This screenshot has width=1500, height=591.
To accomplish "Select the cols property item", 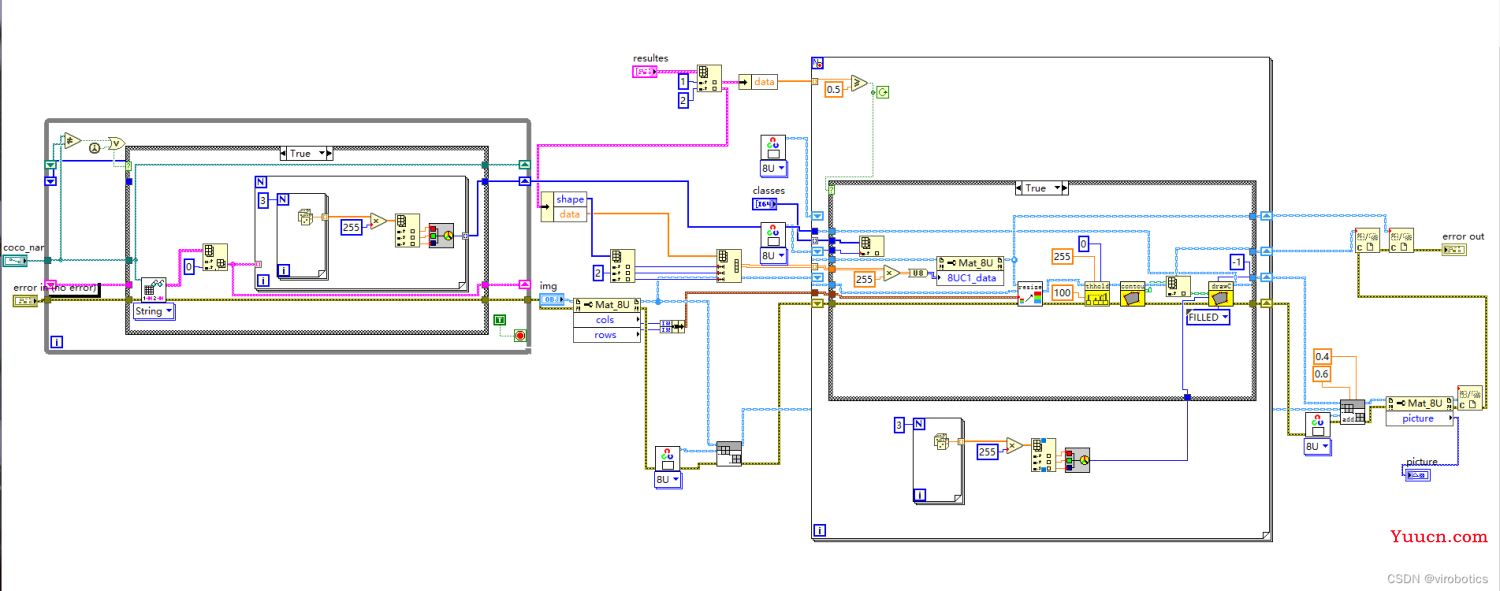I will 605,320.
